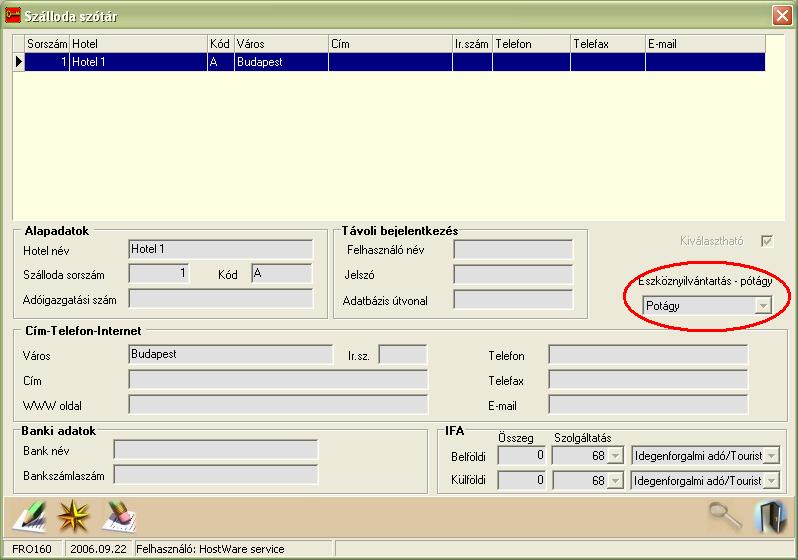Click the magnifying glass search icon

(x=725, y=515)
